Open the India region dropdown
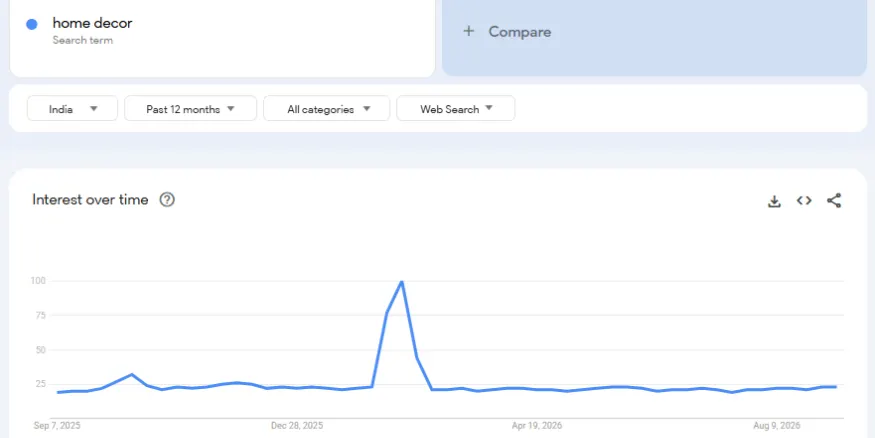This screenshot has height=438, width=875. pyautogui.click(x=73, y=108)
